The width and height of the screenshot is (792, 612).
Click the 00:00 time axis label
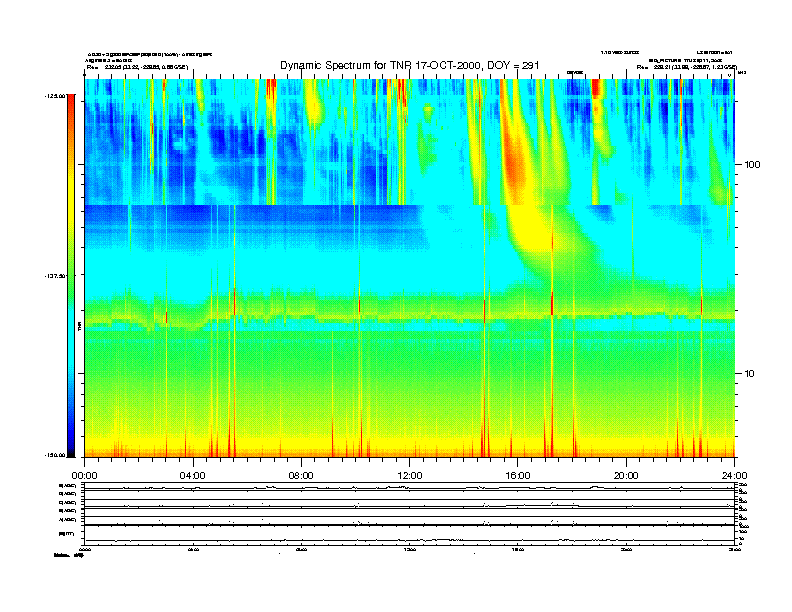[84, 476]
